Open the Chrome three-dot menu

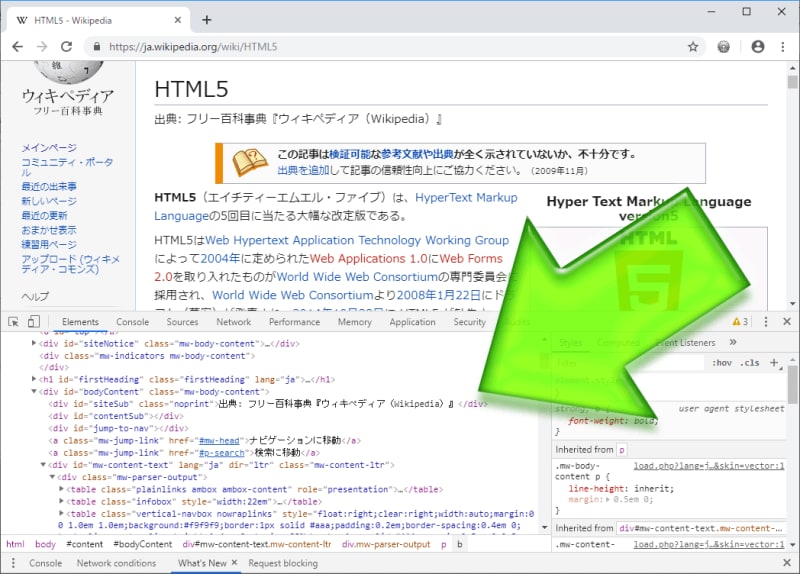783,47
